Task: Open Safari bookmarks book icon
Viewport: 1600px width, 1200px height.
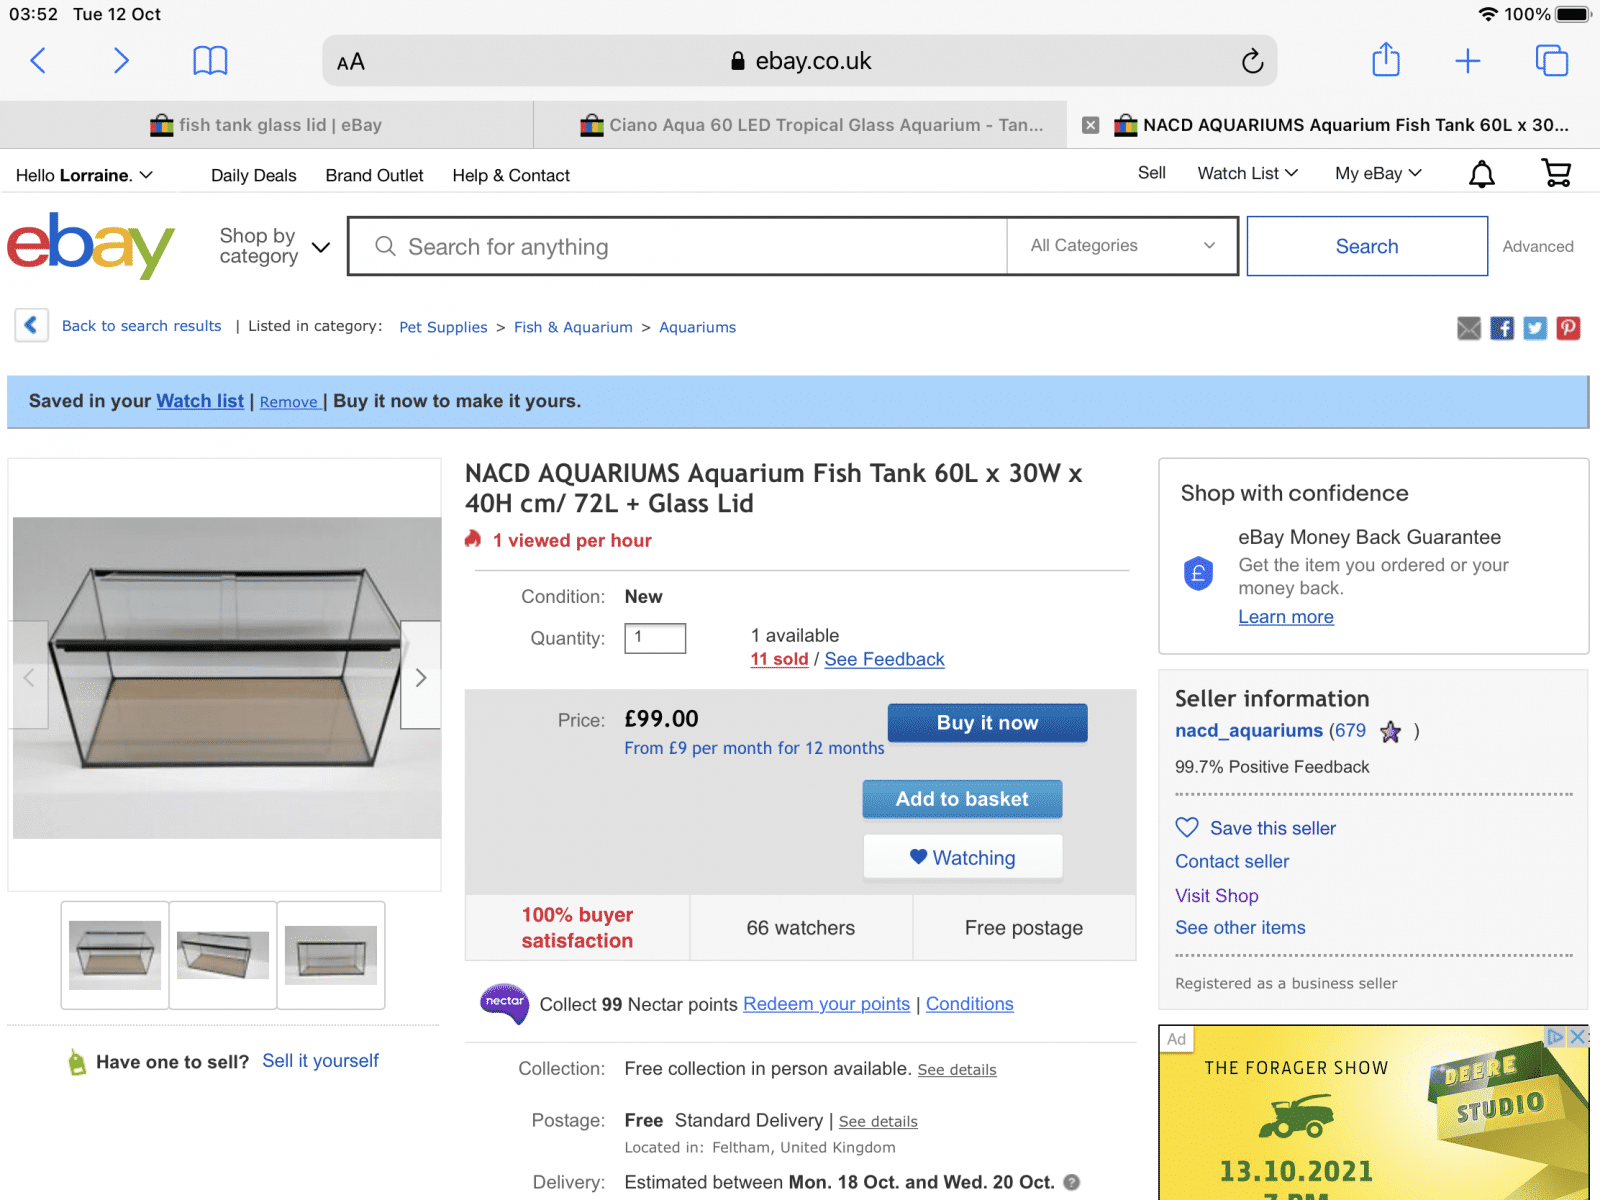Action: point(210,61)
